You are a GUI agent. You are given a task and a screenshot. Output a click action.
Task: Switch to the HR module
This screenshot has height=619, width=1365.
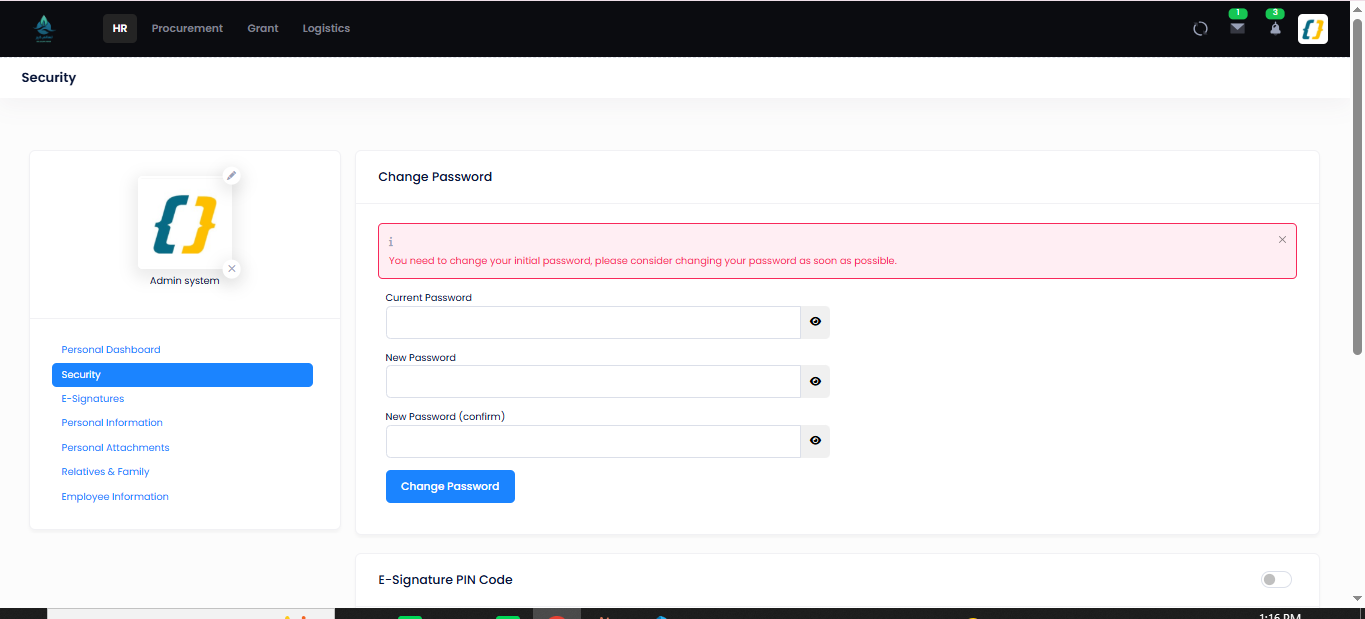point(120,28)
